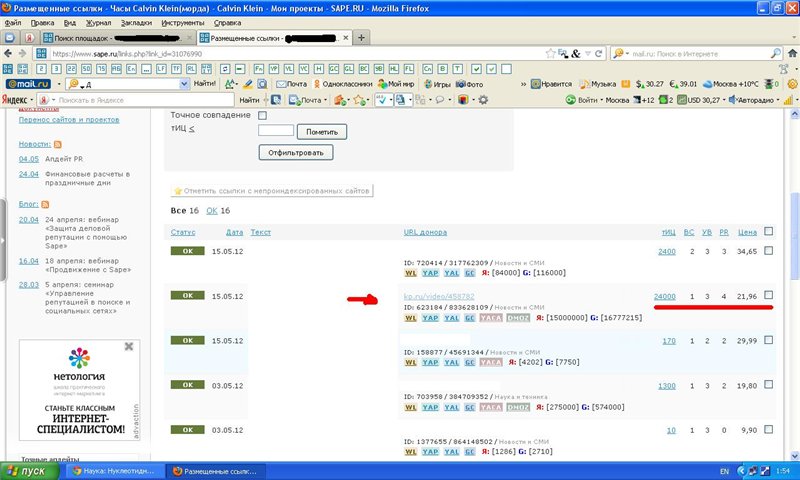Click the gear settings icon on the Yandex bar
The width and height of the screenshot is (800, 480).
pos(483,100)
